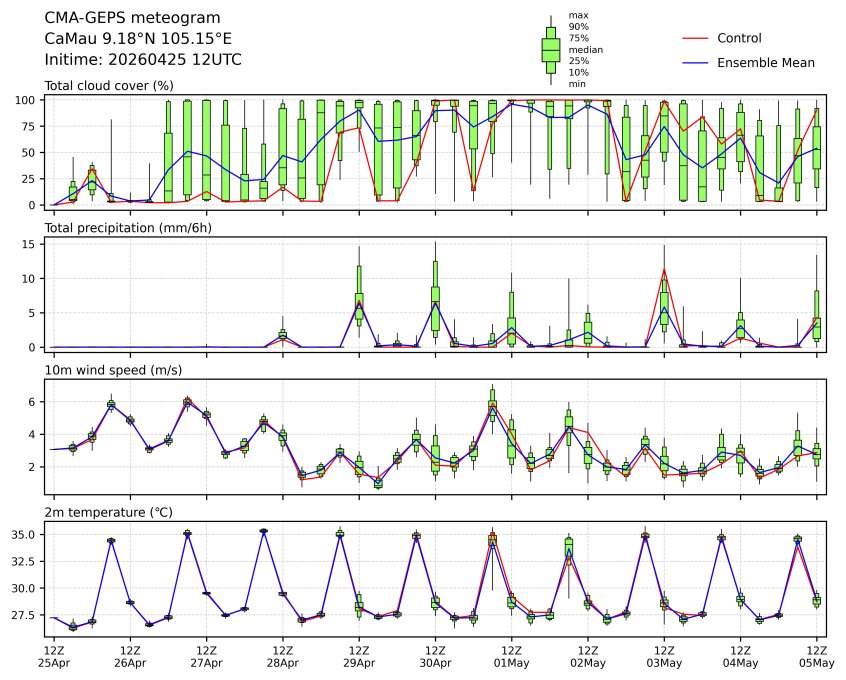846x680 pixels.
Task: Click the '10m wind speed (m/s)' panel title
Action: coord(113,371)
